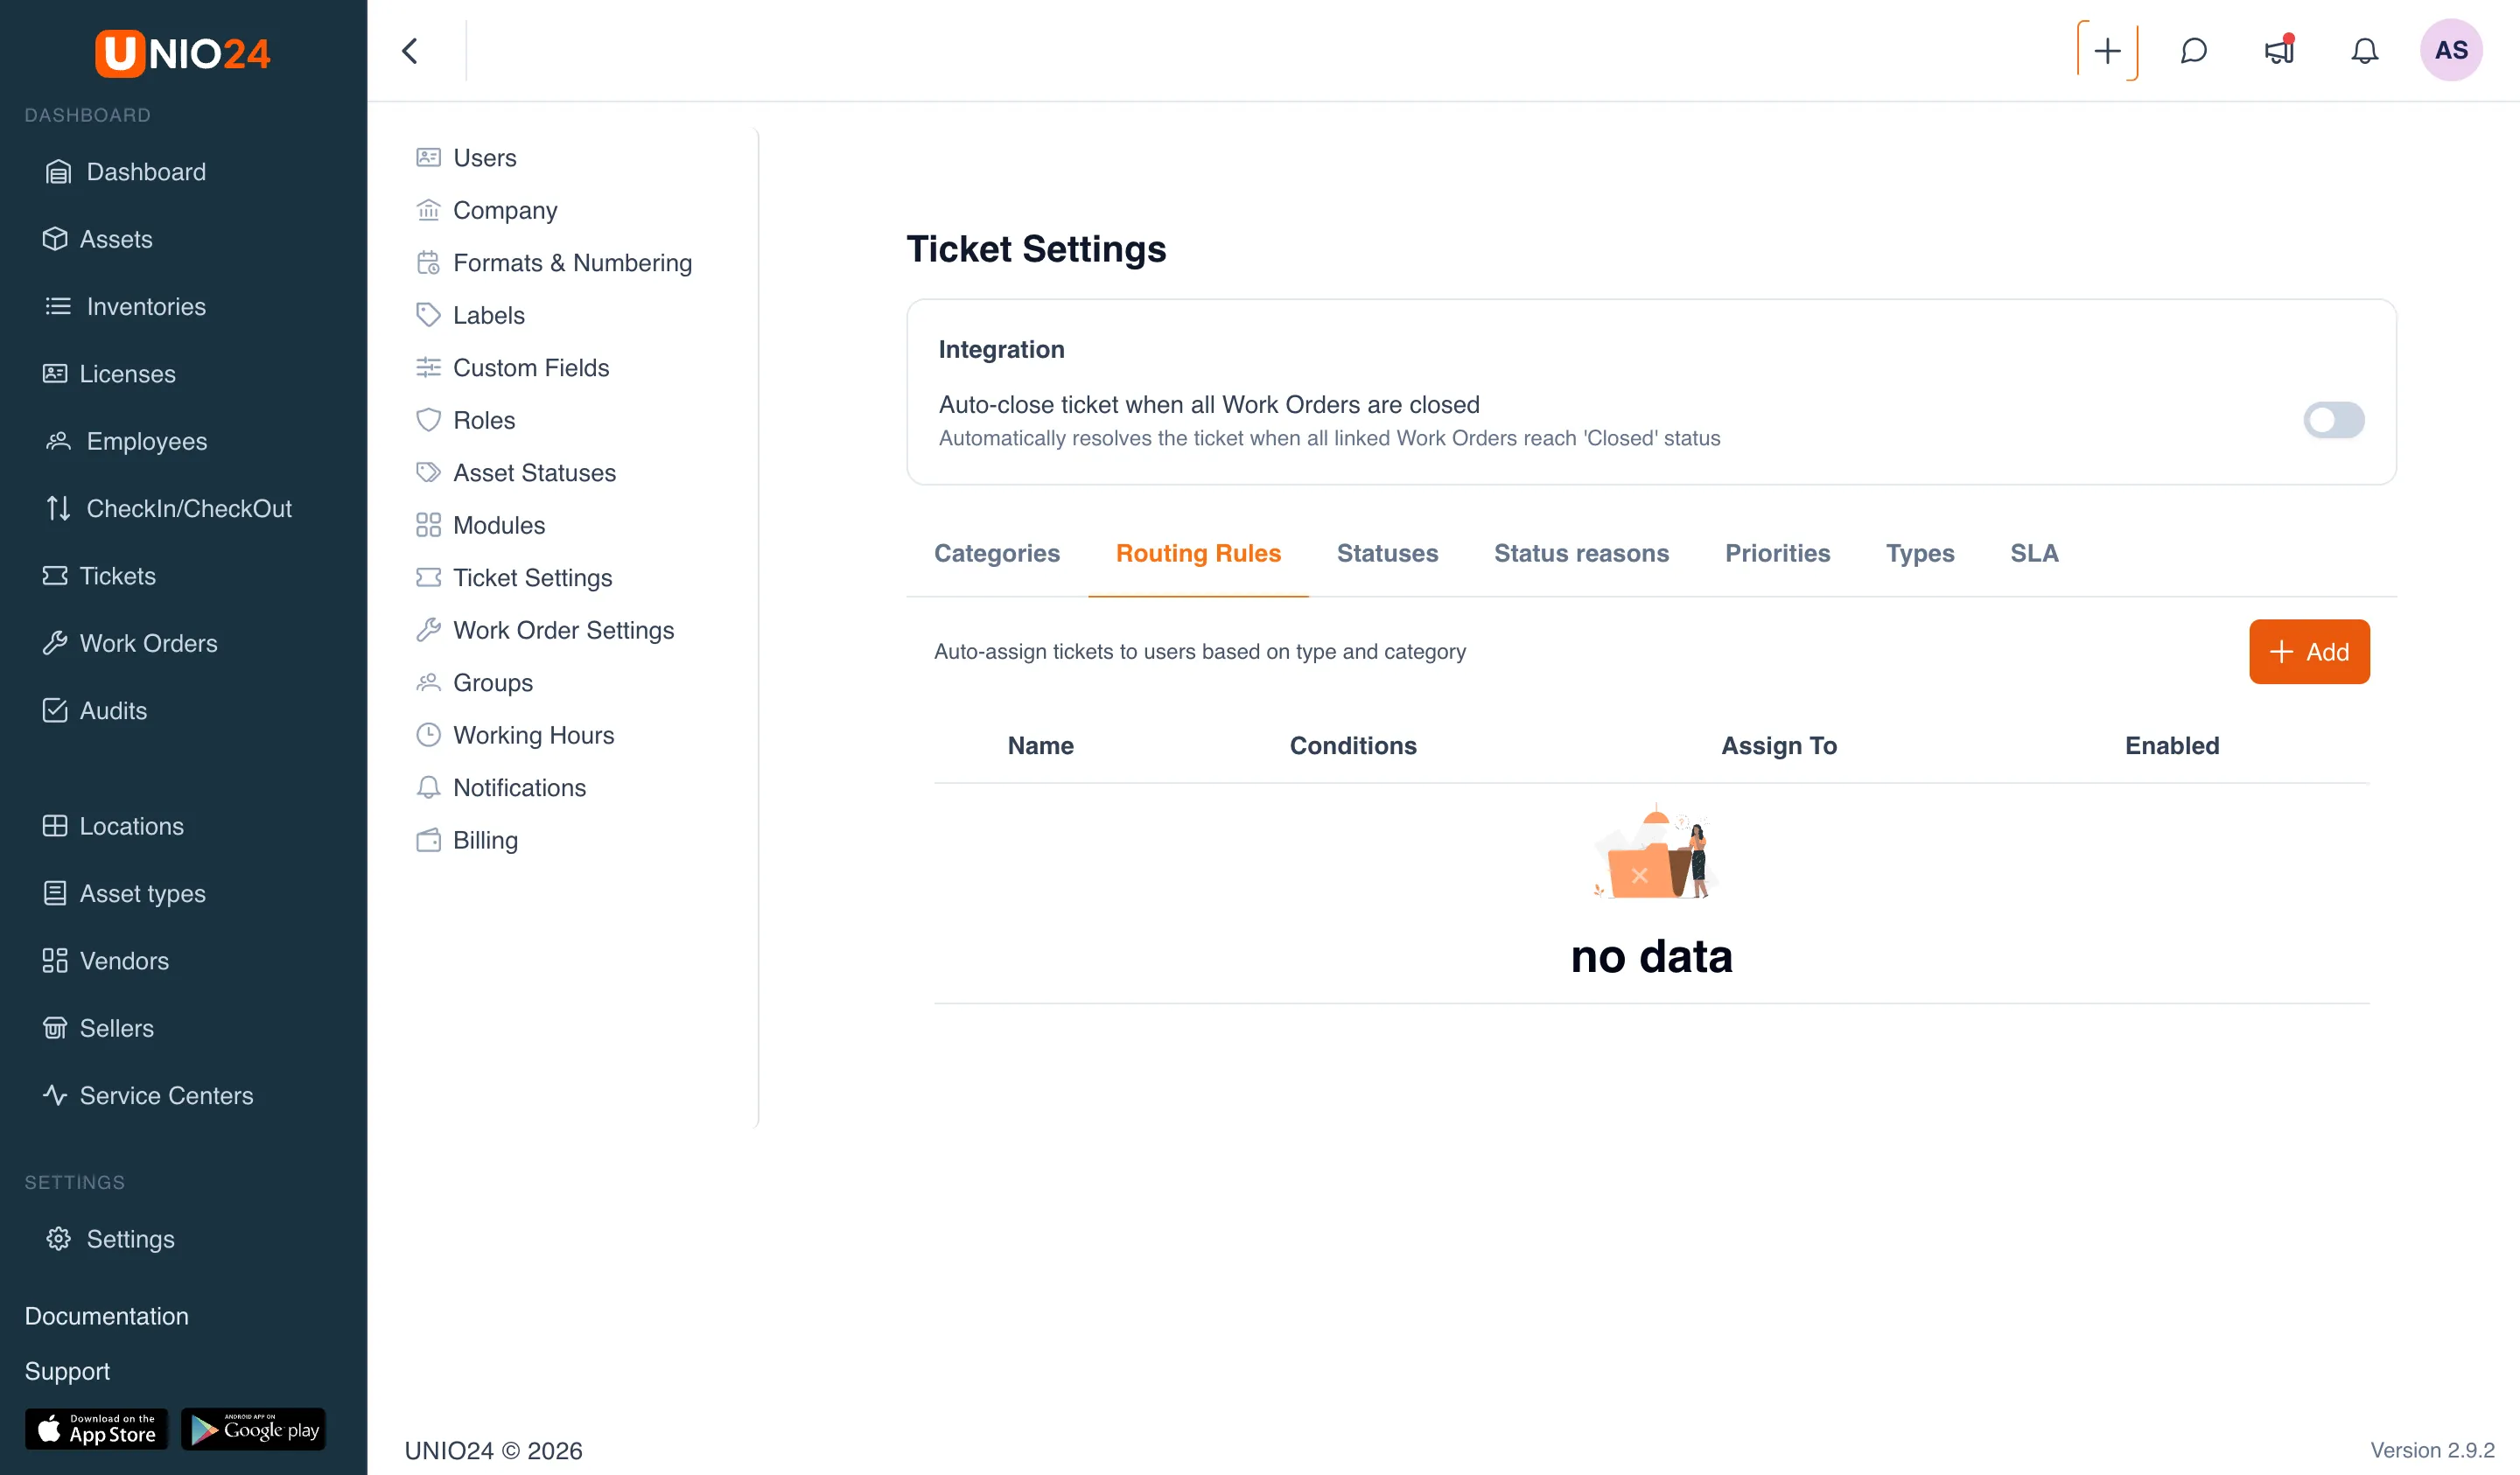This screenshot has height=1475, width=2520.
Task: Open the Statuses tab
Action: point(1387,553)
